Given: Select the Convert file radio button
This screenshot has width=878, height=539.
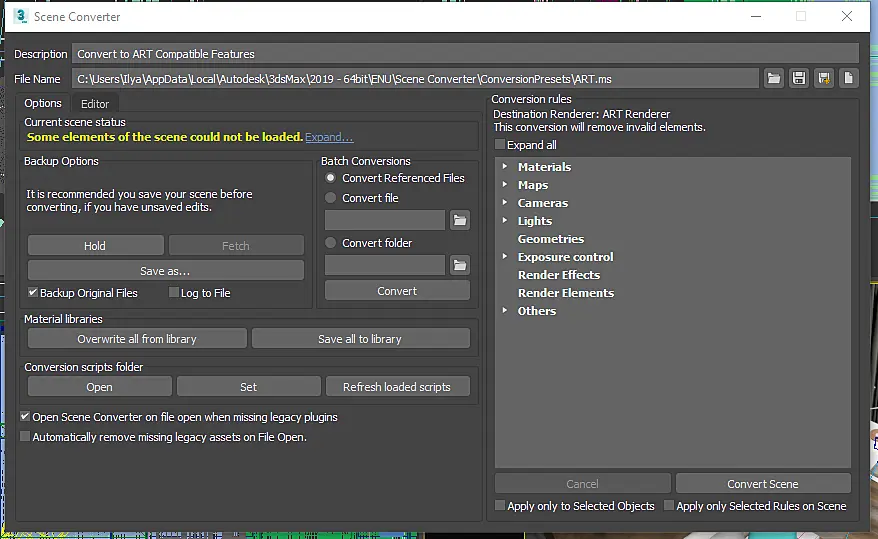Looking at the screenshot, I should click(331, 198).
